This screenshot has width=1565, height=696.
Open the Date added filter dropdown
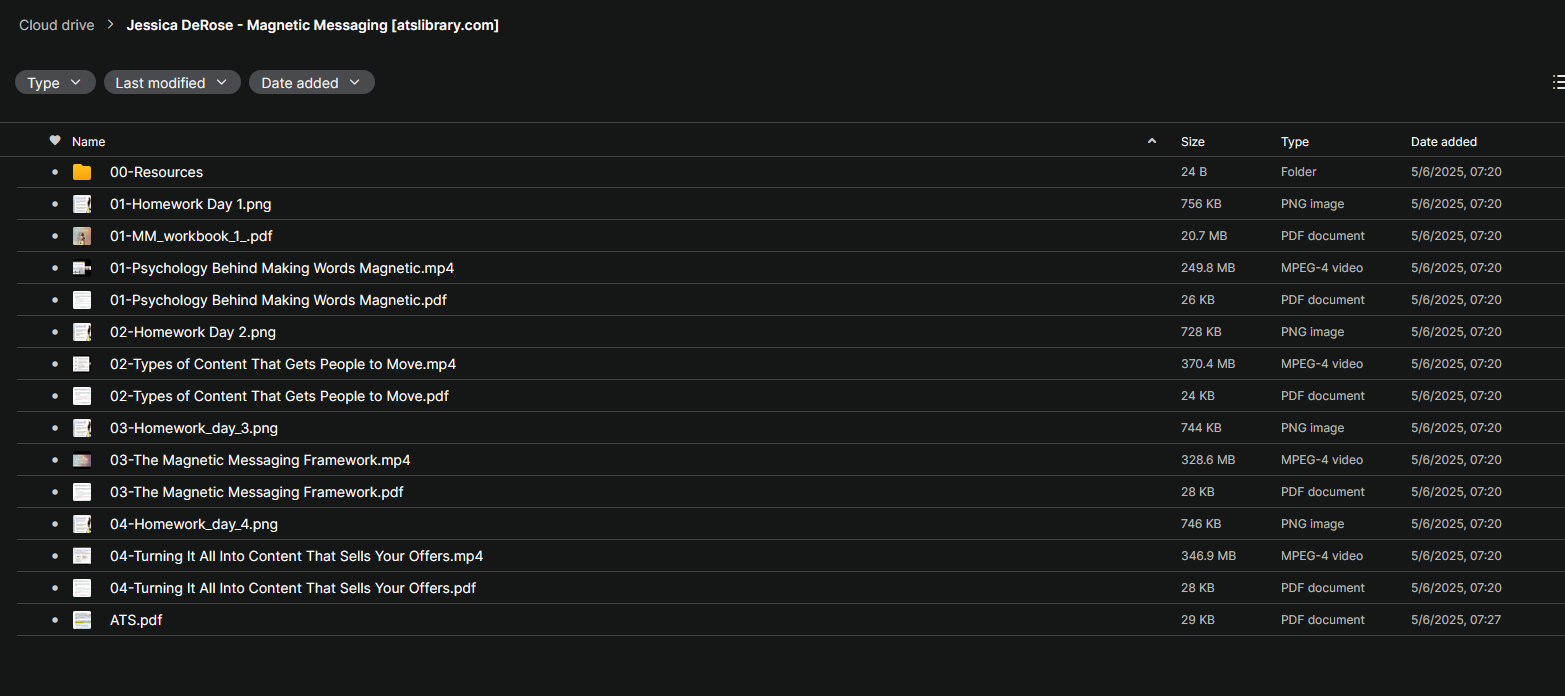[312, 82]
